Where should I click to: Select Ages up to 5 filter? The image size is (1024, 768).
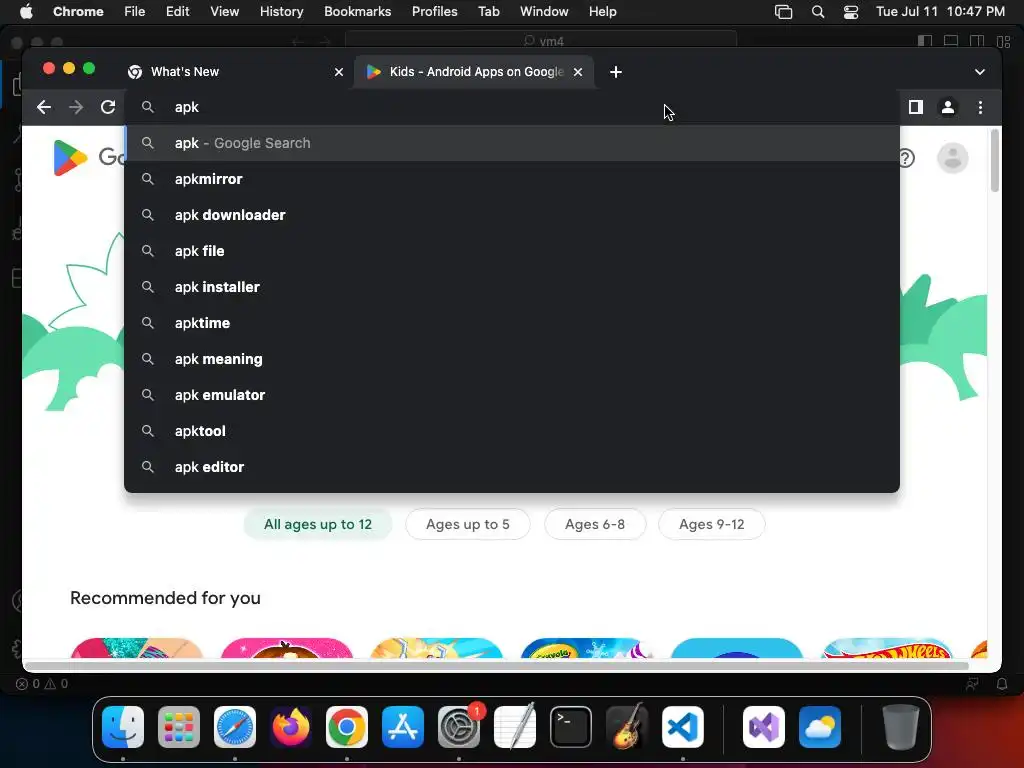[468, 524]
